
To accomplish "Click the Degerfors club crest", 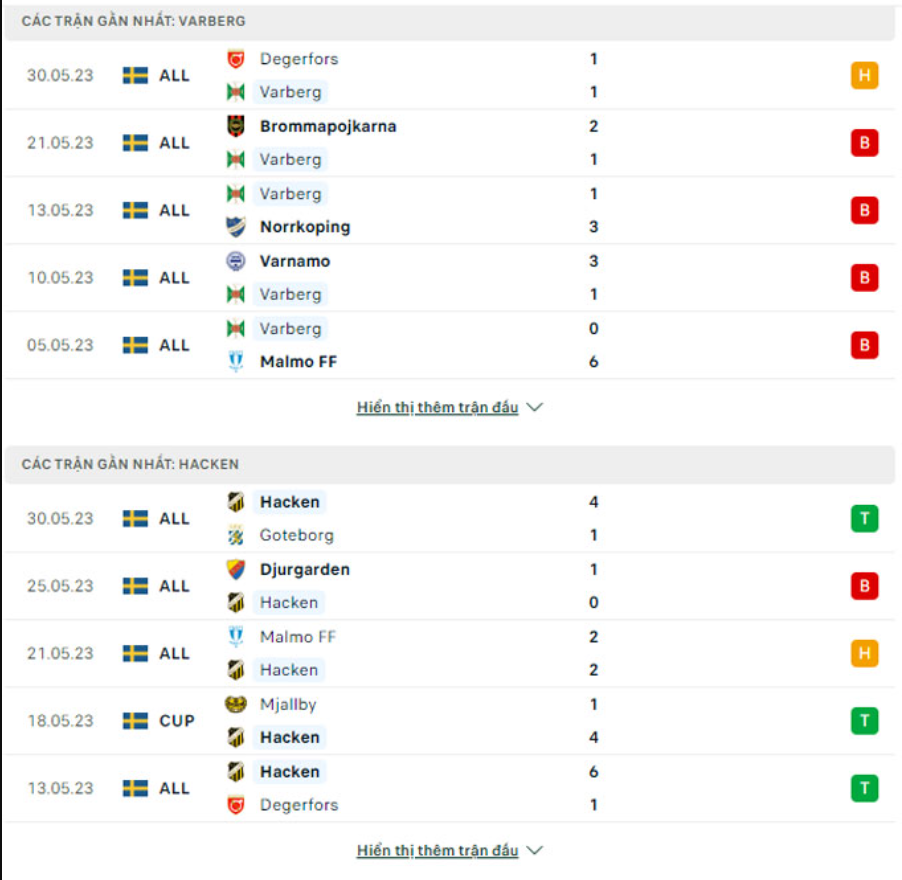I will 234,59.
